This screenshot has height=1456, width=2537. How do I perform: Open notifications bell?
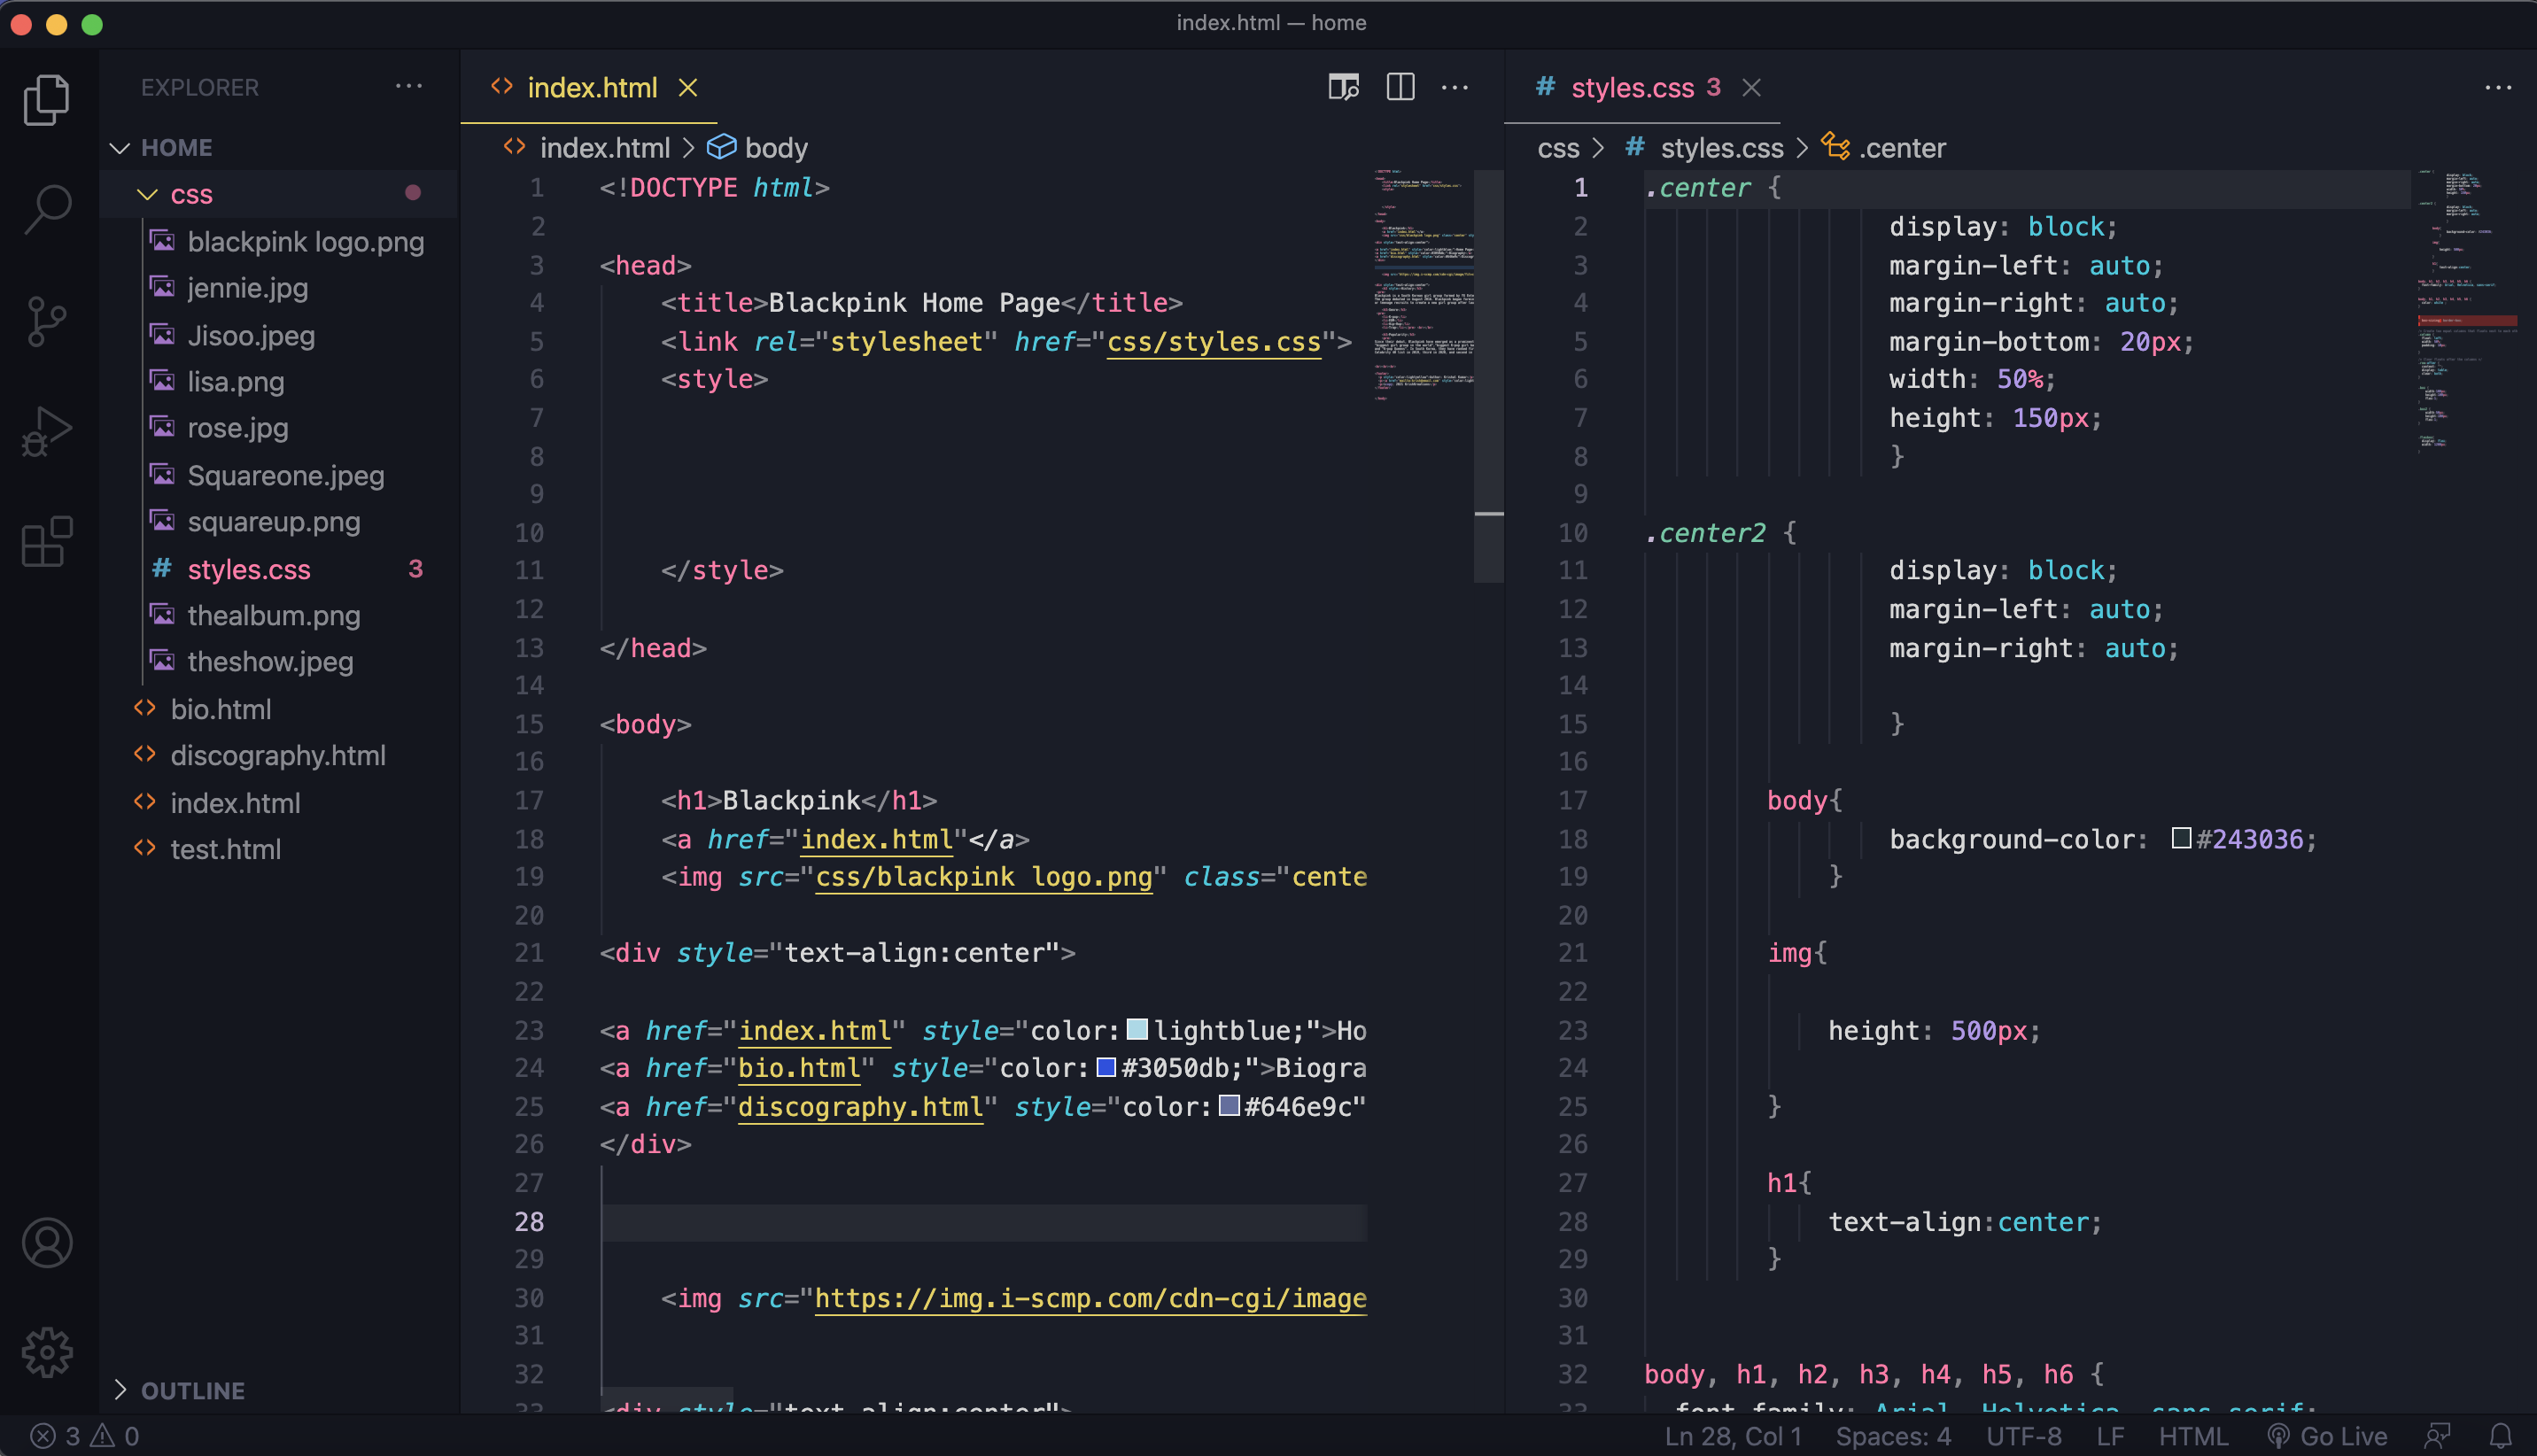[2500, 1437]
